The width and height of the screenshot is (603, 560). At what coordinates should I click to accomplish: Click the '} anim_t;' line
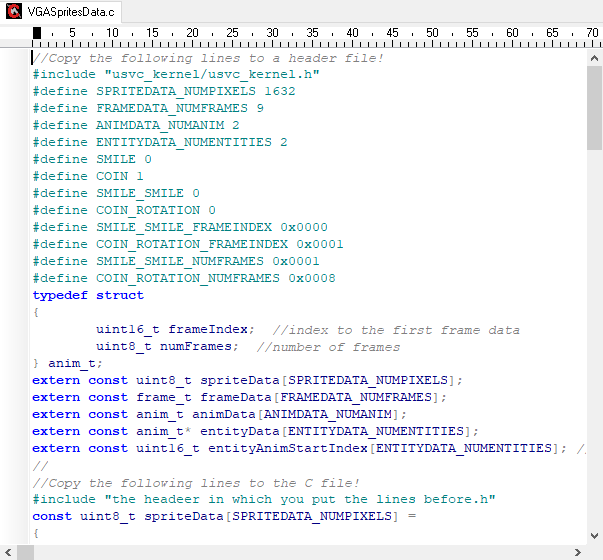click(68, 363)
